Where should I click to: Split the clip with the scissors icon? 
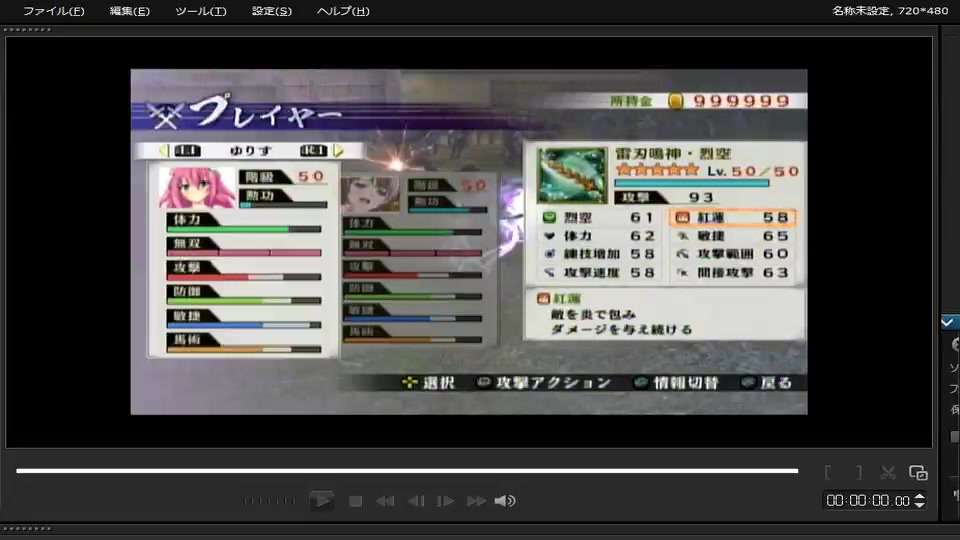(x=888, y=473)
